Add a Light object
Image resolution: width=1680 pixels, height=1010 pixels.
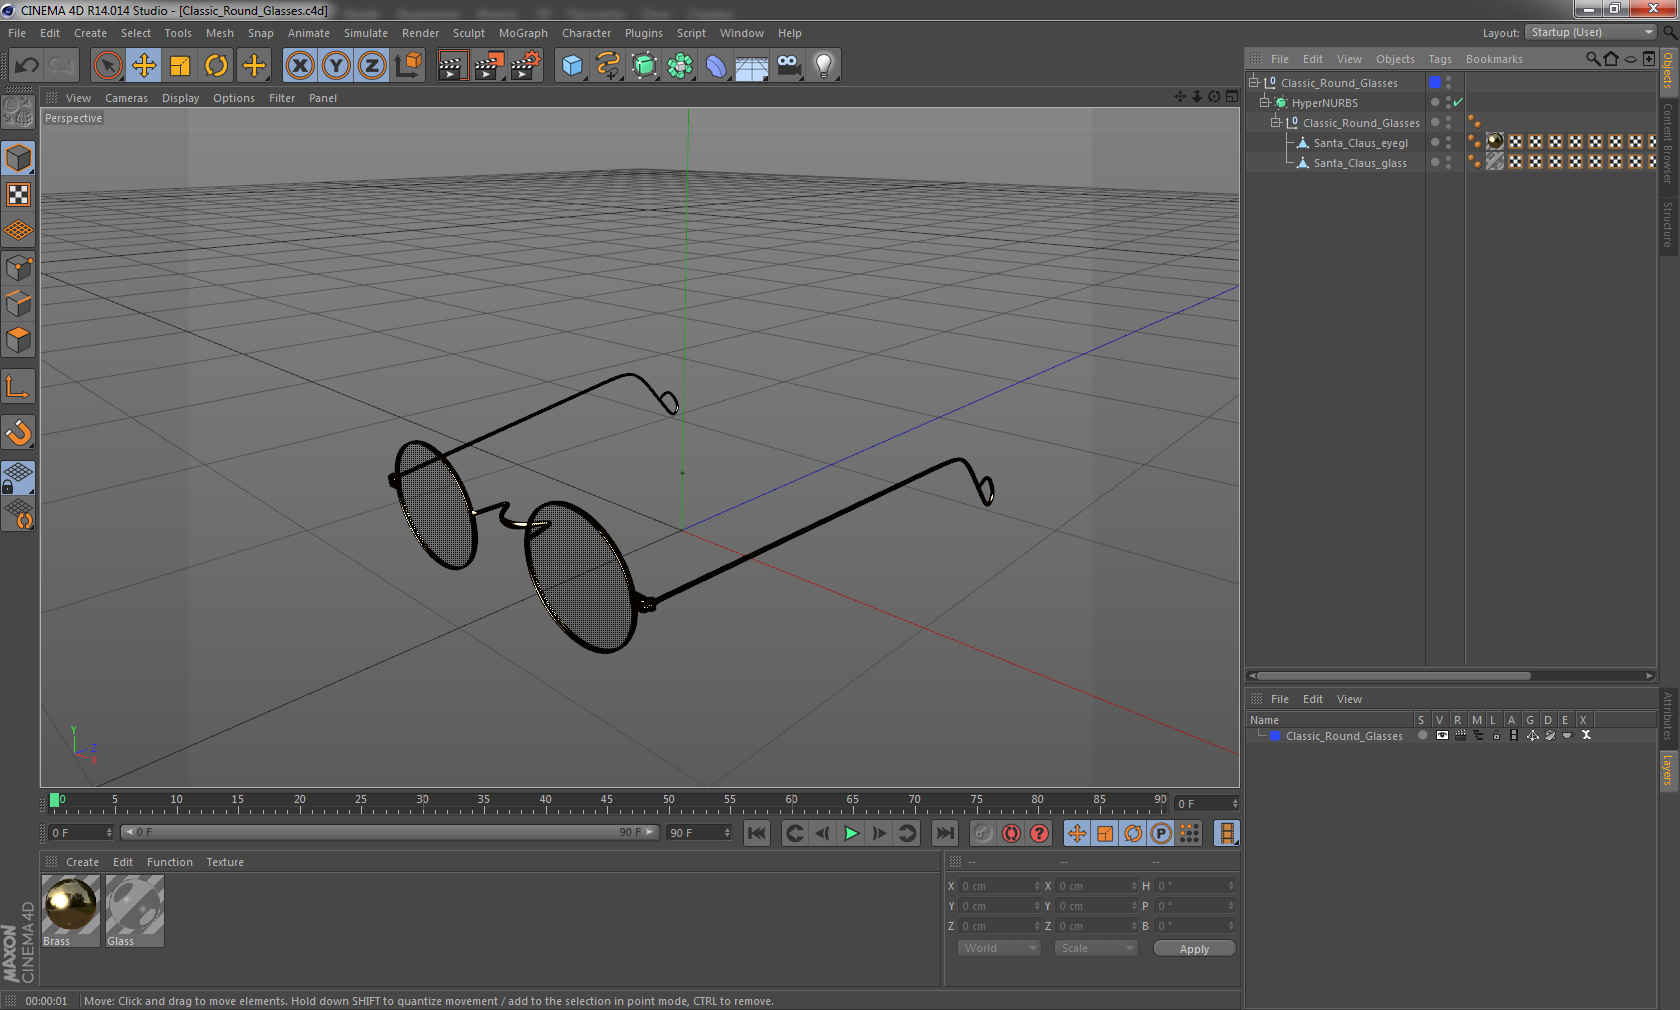click(824, 66)
